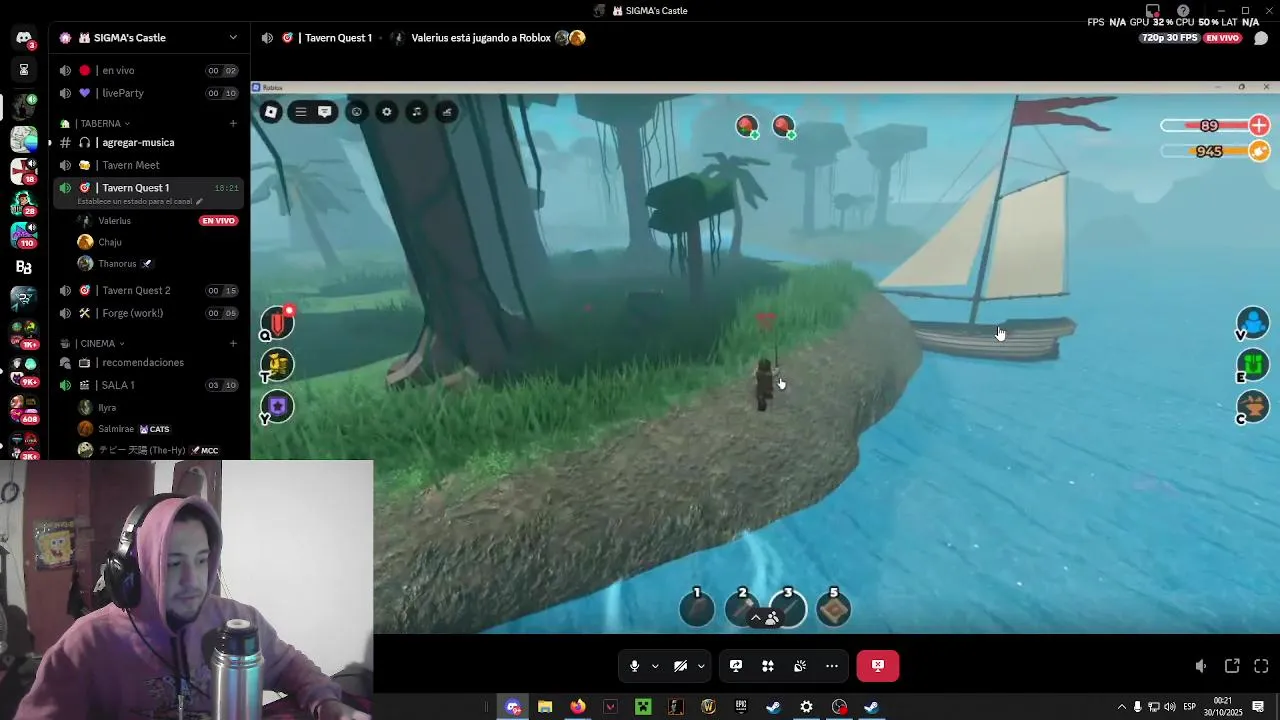The height and width of the screenshot is (720, 1280).
Task: Open the Roblox hamburger list menu
Action: tap(300, 112)
